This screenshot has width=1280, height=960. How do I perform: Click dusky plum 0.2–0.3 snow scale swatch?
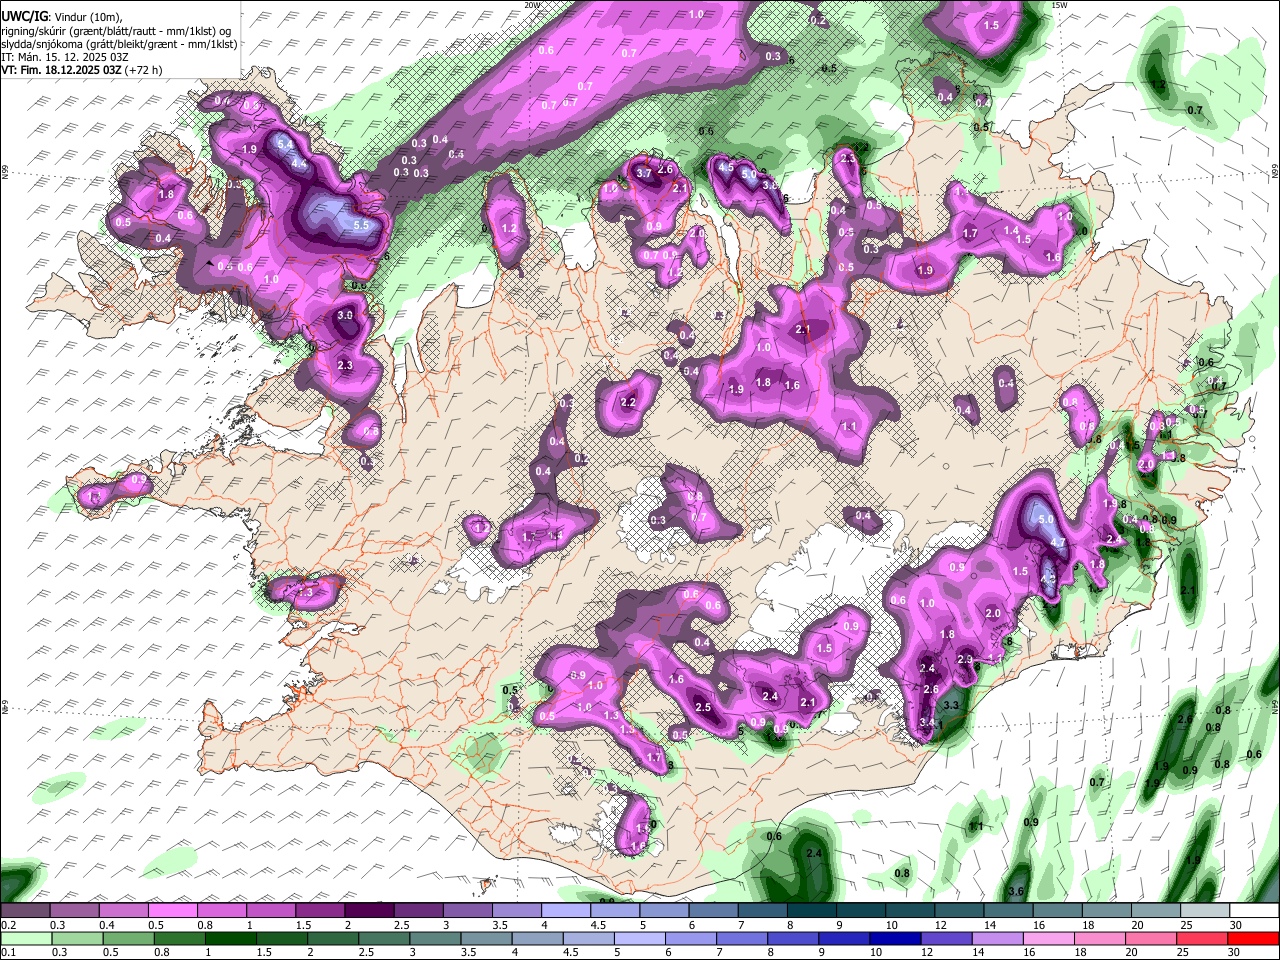25,910
